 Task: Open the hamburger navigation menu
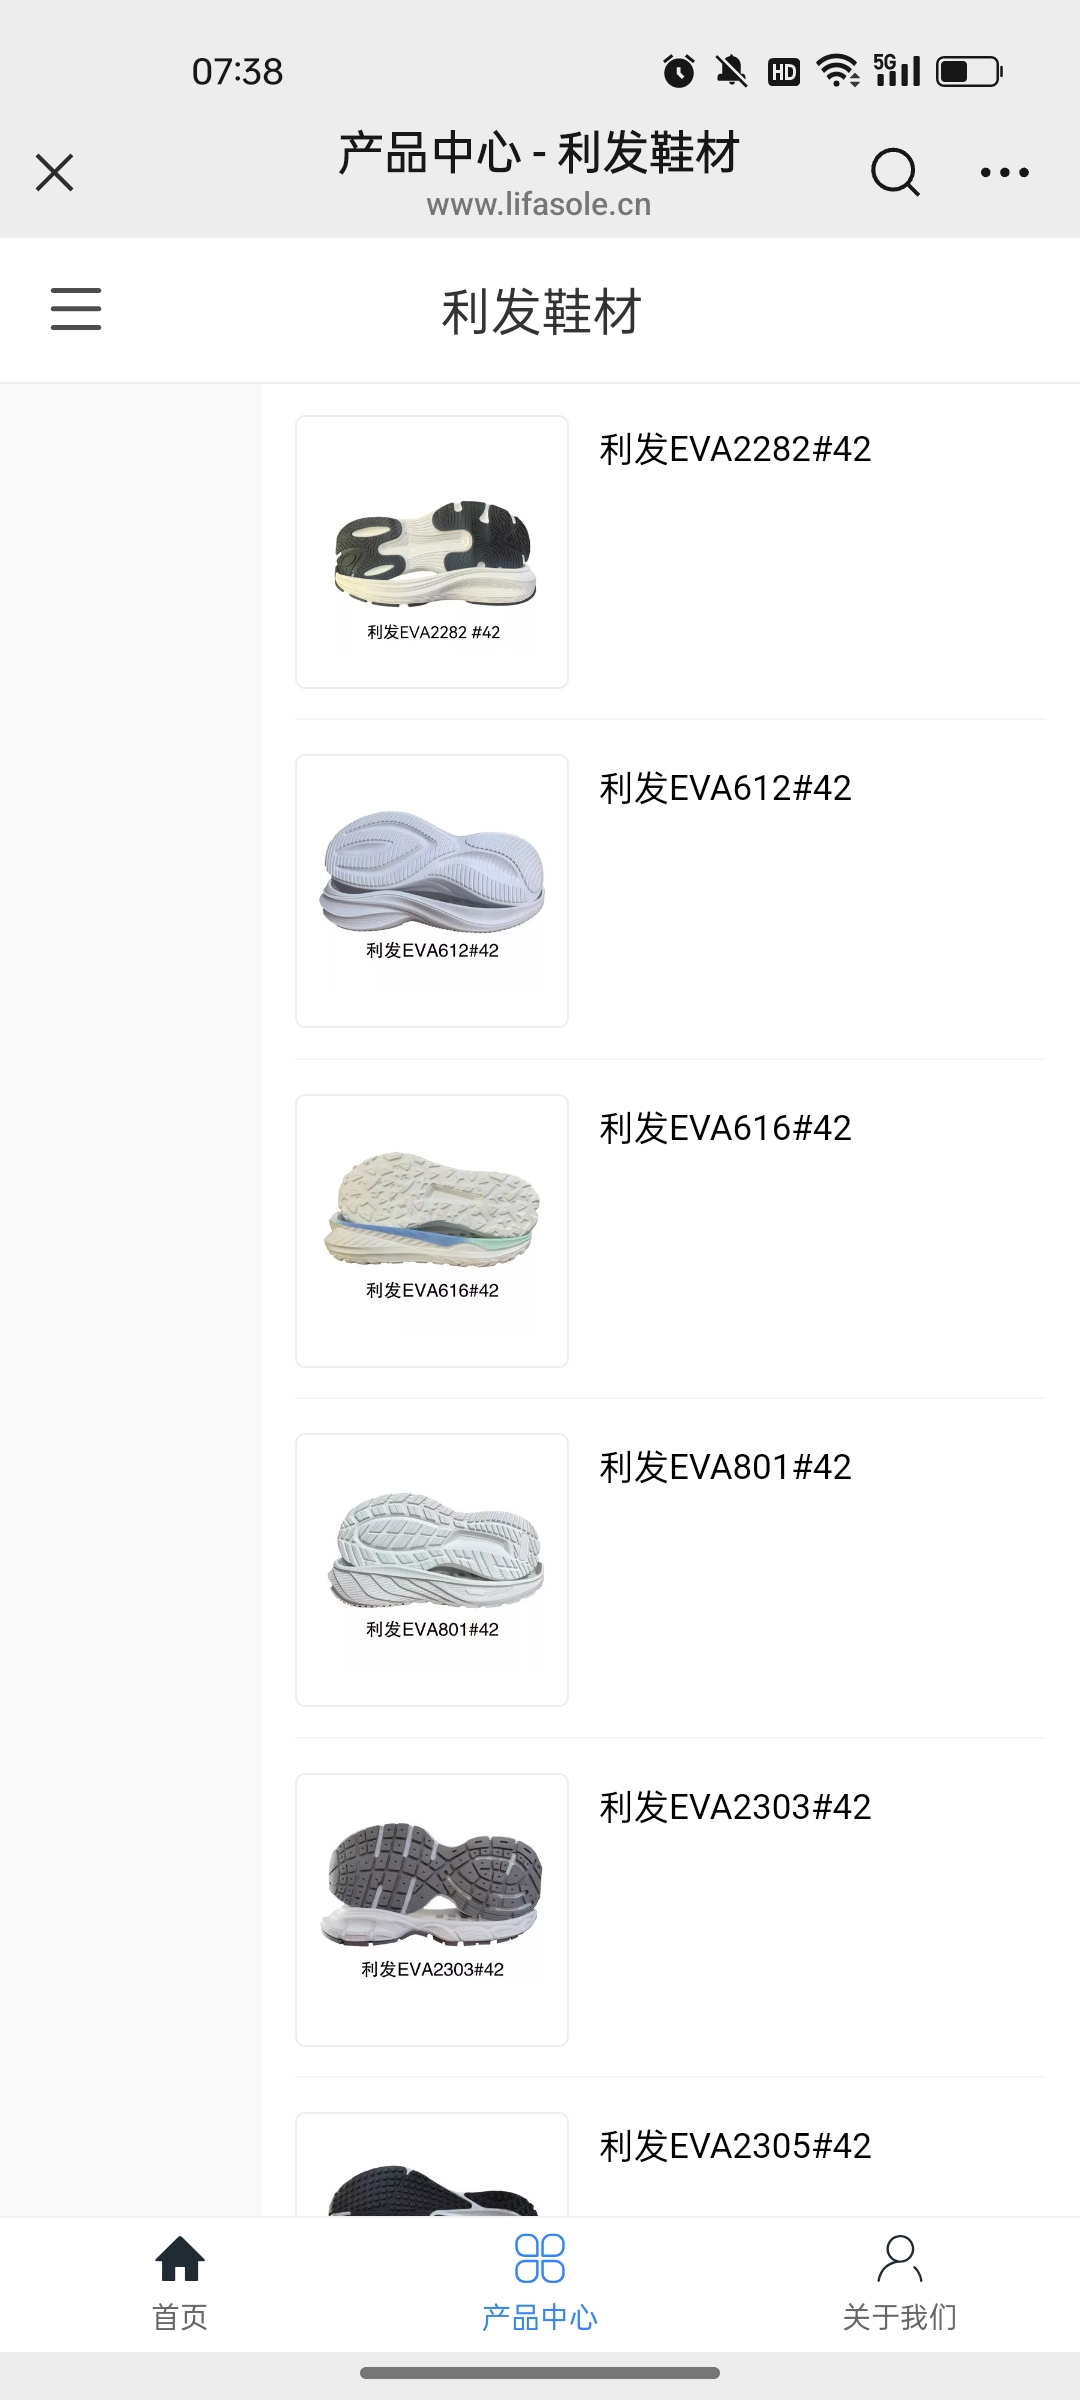(76, 309)
